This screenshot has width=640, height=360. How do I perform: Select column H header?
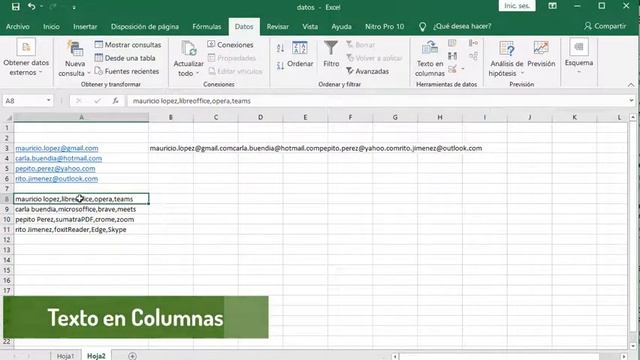click(440, 117)
